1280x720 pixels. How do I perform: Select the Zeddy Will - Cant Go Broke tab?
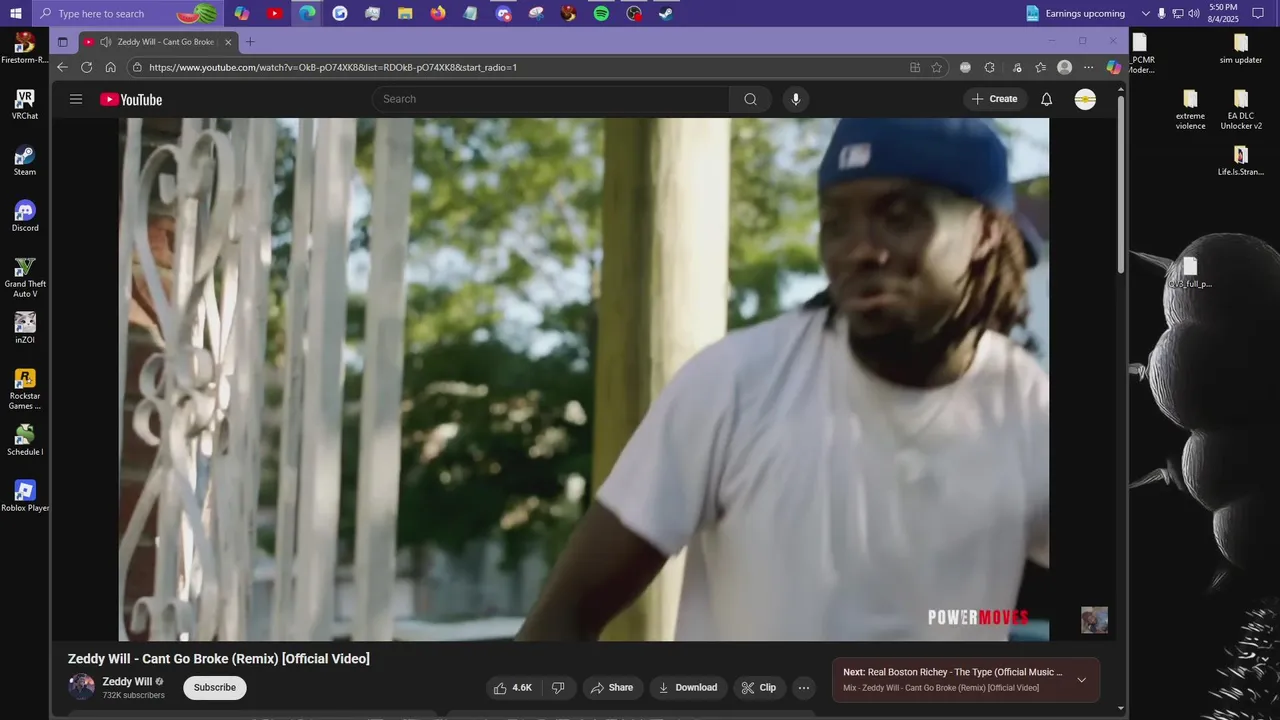coord(157,42)
